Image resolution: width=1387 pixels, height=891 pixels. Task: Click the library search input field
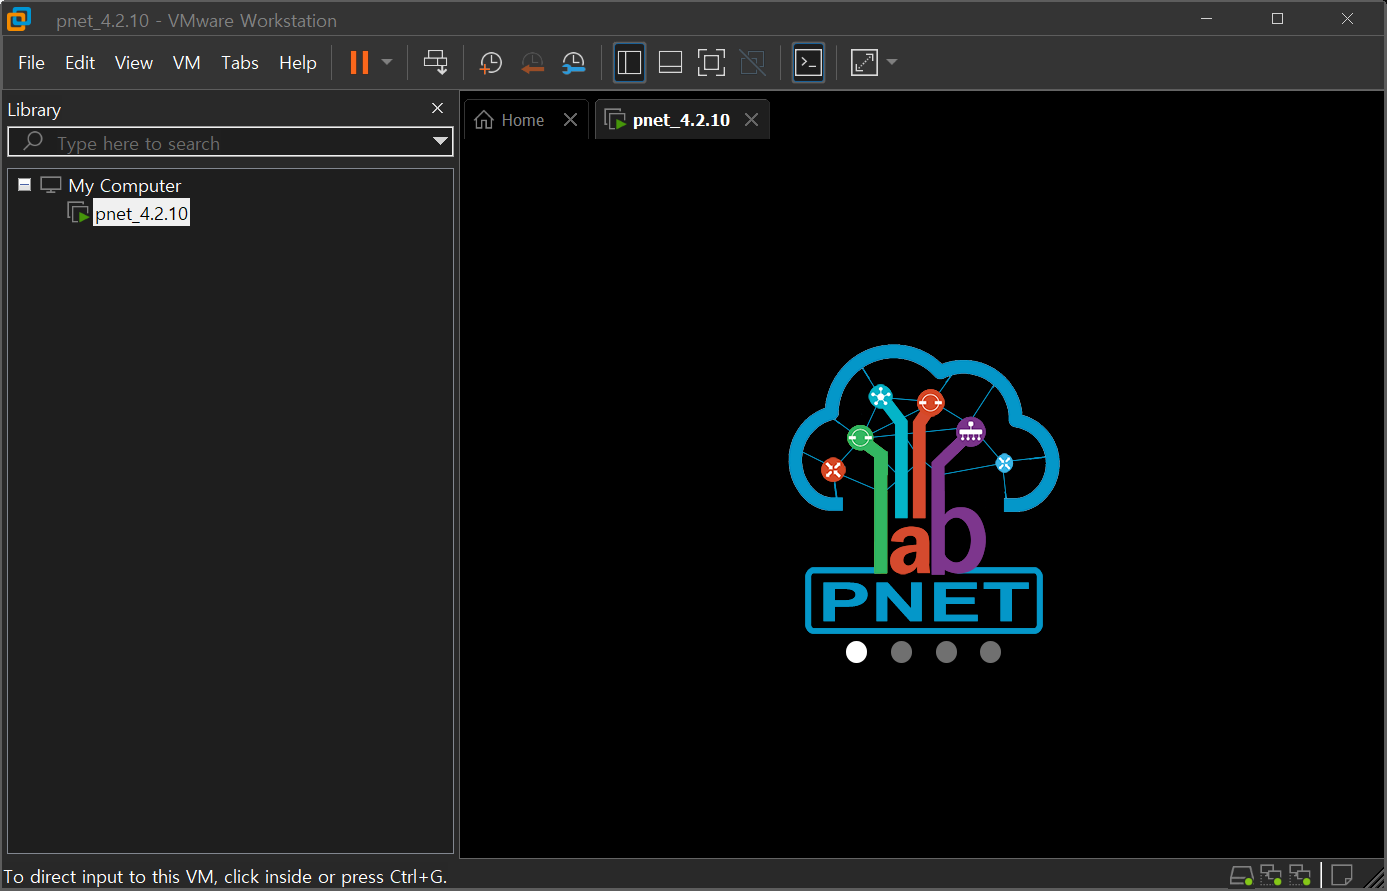coord(230,142)
